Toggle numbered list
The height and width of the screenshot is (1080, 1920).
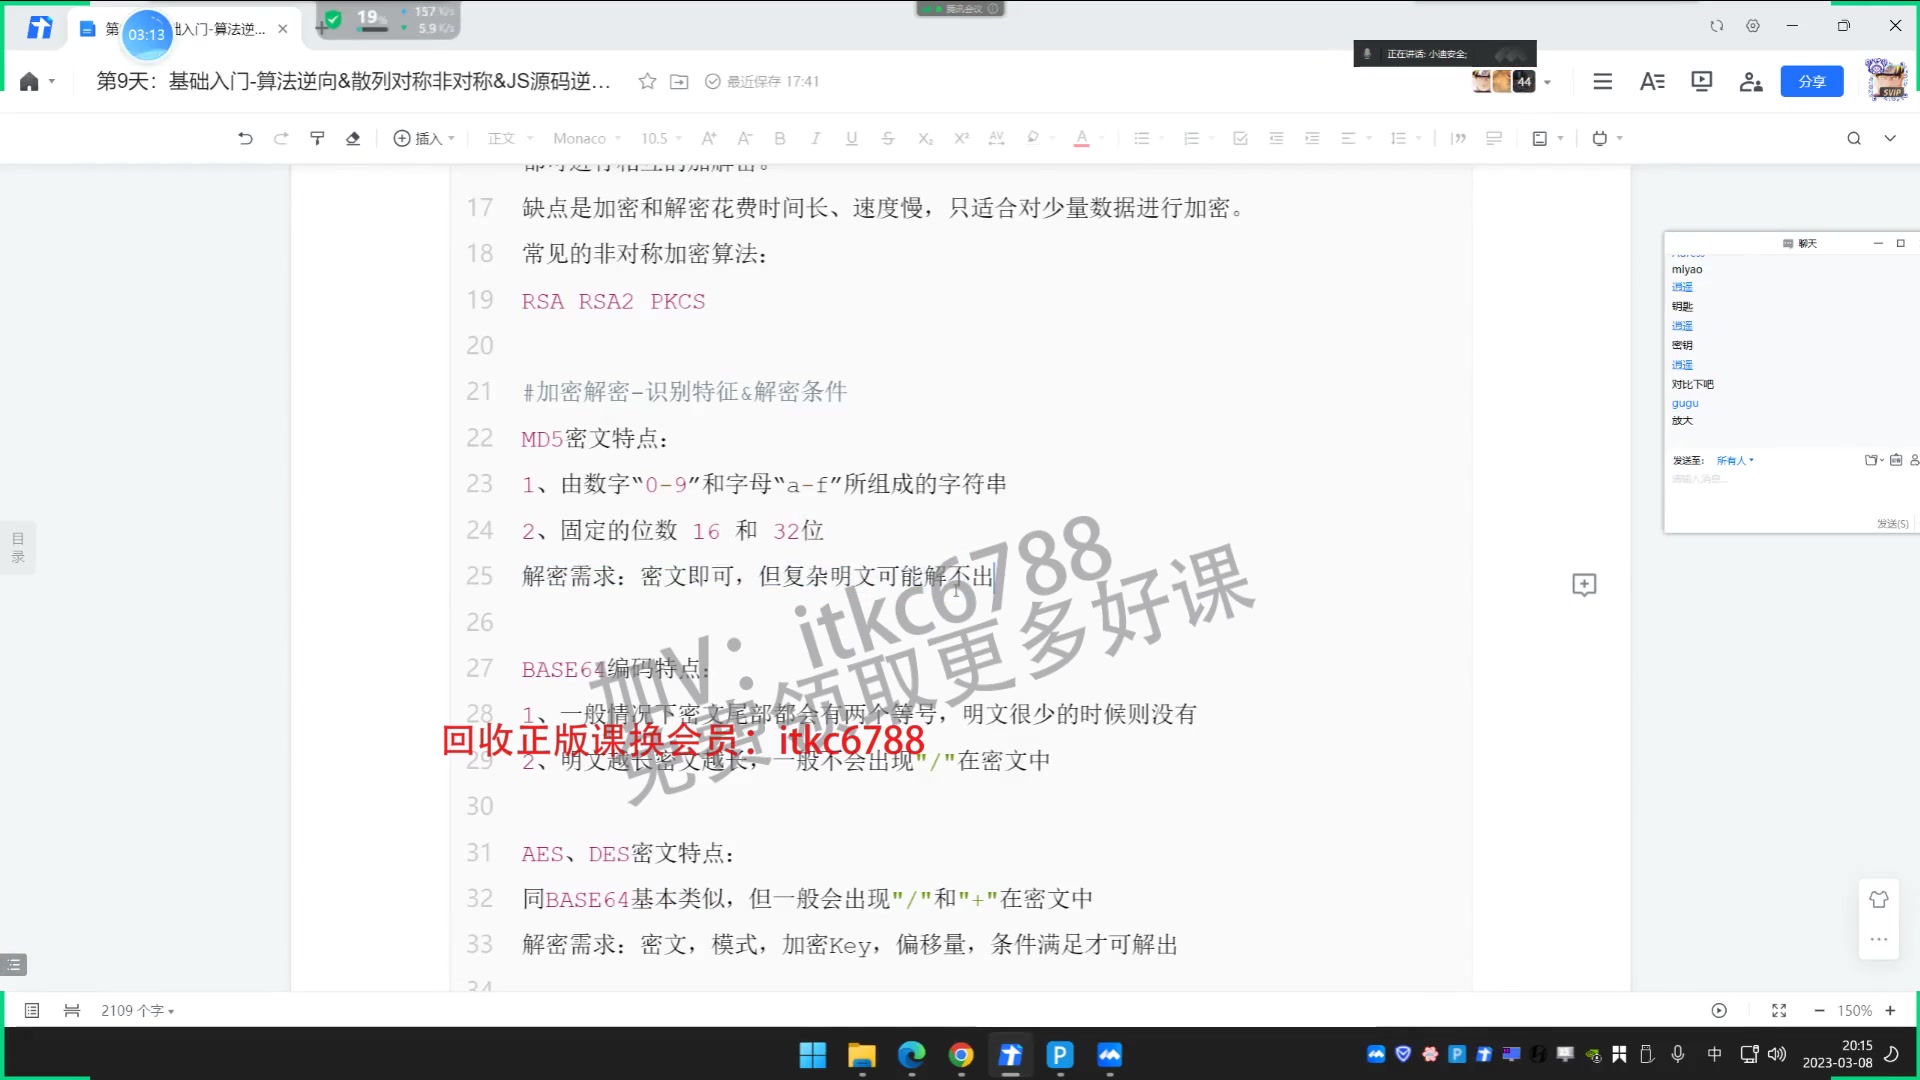click(1191, 138)
